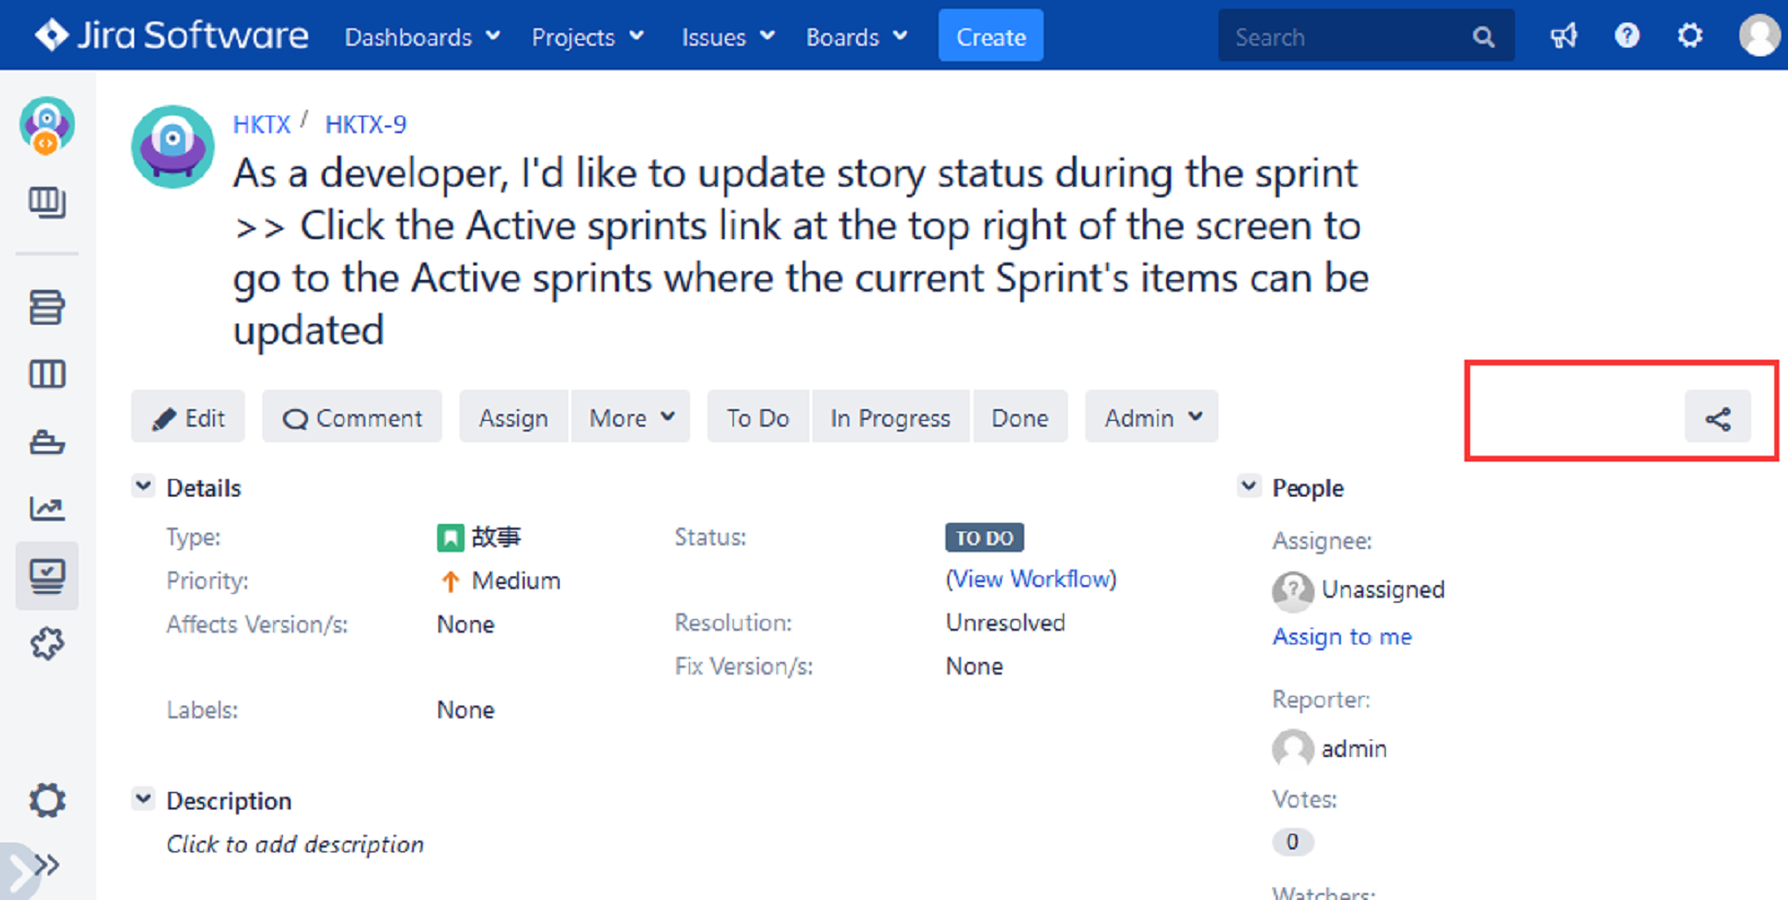This screenshot has height=900, width=1788.
Task: Click the votes count 0 badge
Action: click(x=1292, y=842)
